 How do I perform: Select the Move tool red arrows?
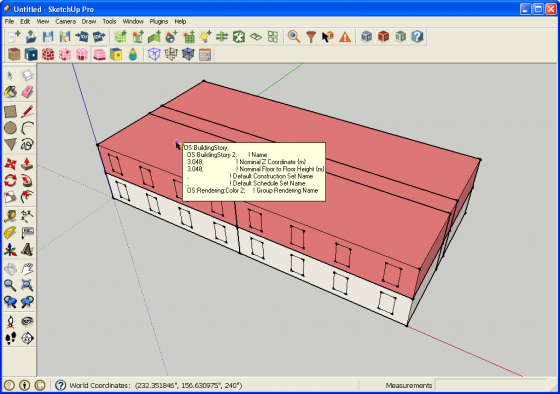click(10, 164)
